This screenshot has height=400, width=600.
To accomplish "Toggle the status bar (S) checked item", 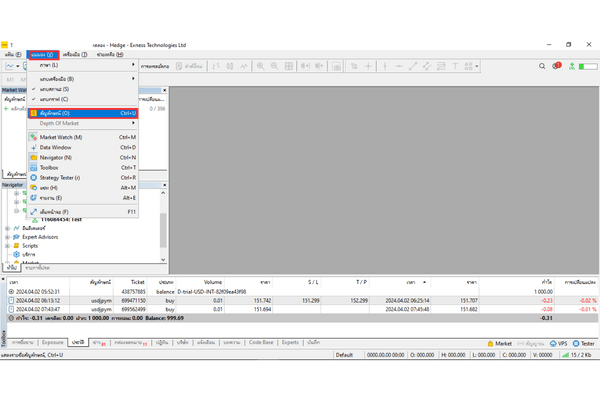I will [56, 89].
